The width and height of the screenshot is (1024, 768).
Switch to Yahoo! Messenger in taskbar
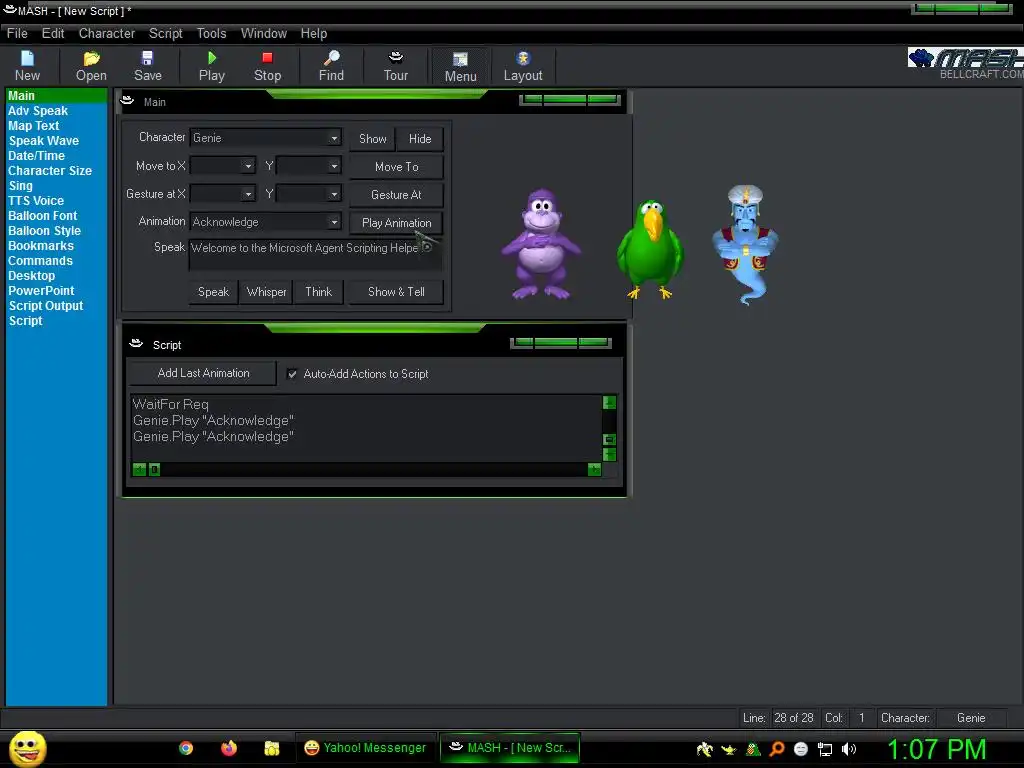[365, 748]
